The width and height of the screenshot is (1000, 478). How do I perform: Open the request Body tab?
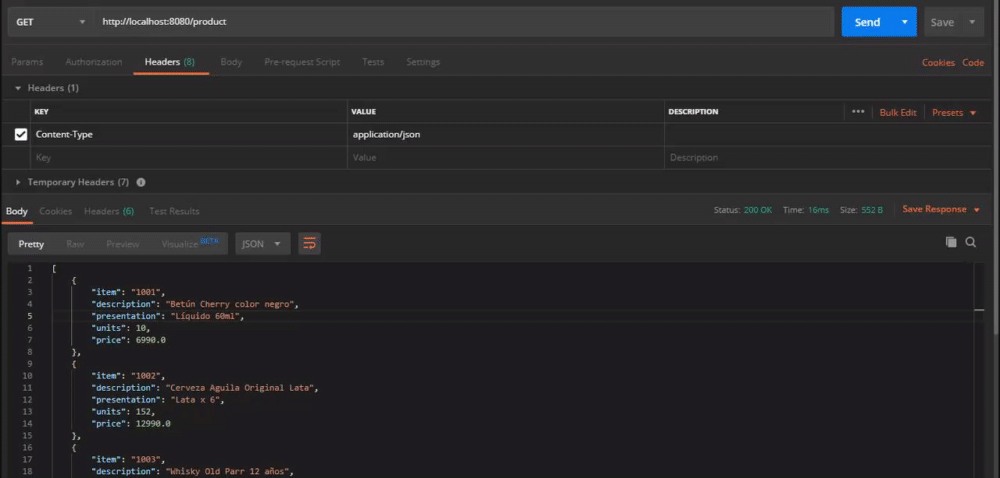click(x=231, y=62)
